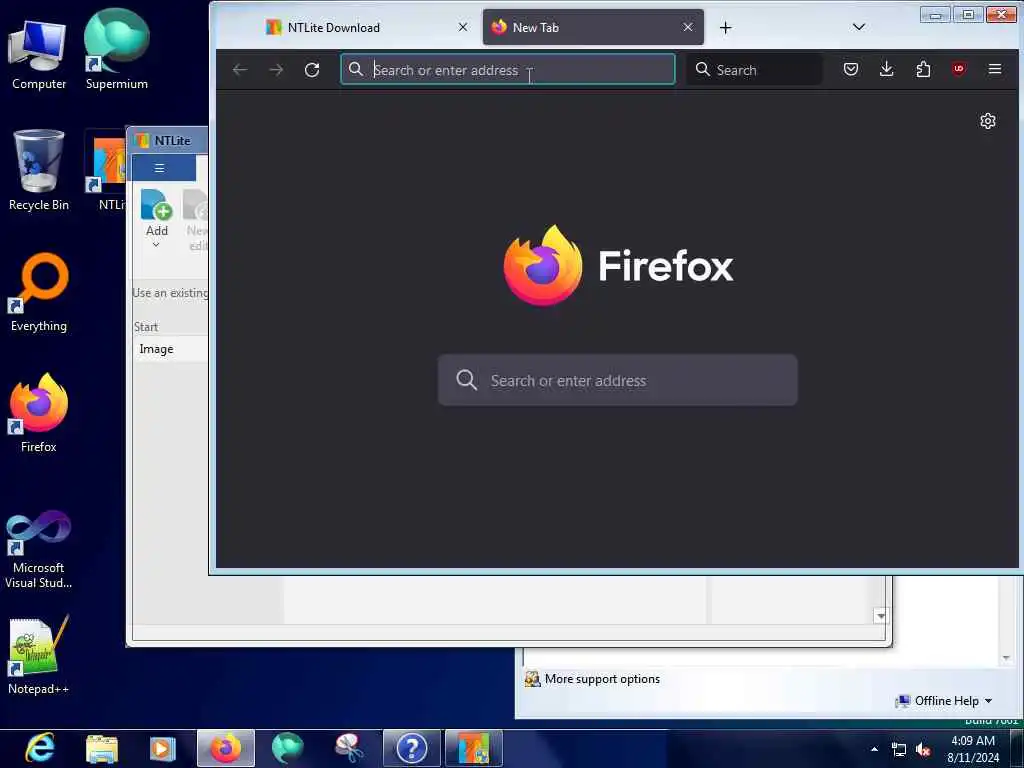Open Notepad++ desktop shortcut
This screenshot has height=768, width=1024.
tap(39, 655)
